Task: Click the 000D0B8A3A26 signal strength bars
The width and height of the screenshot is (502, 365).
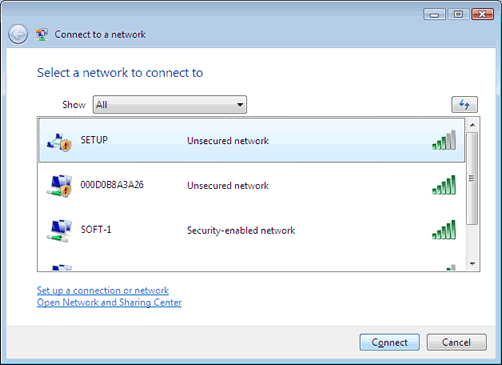Action: pyautogui.click(x=444, y=185)
